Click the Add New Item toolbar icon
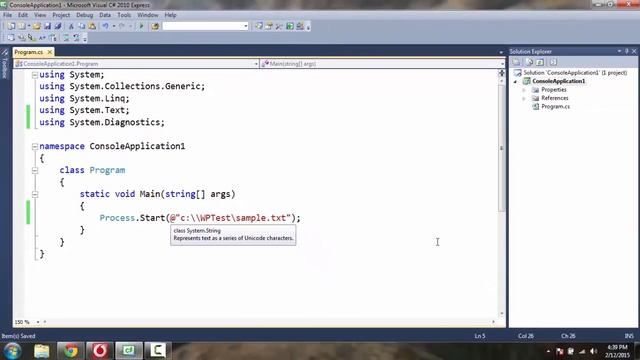The width and height of the screenshot is (640, 360). [22, 26]
